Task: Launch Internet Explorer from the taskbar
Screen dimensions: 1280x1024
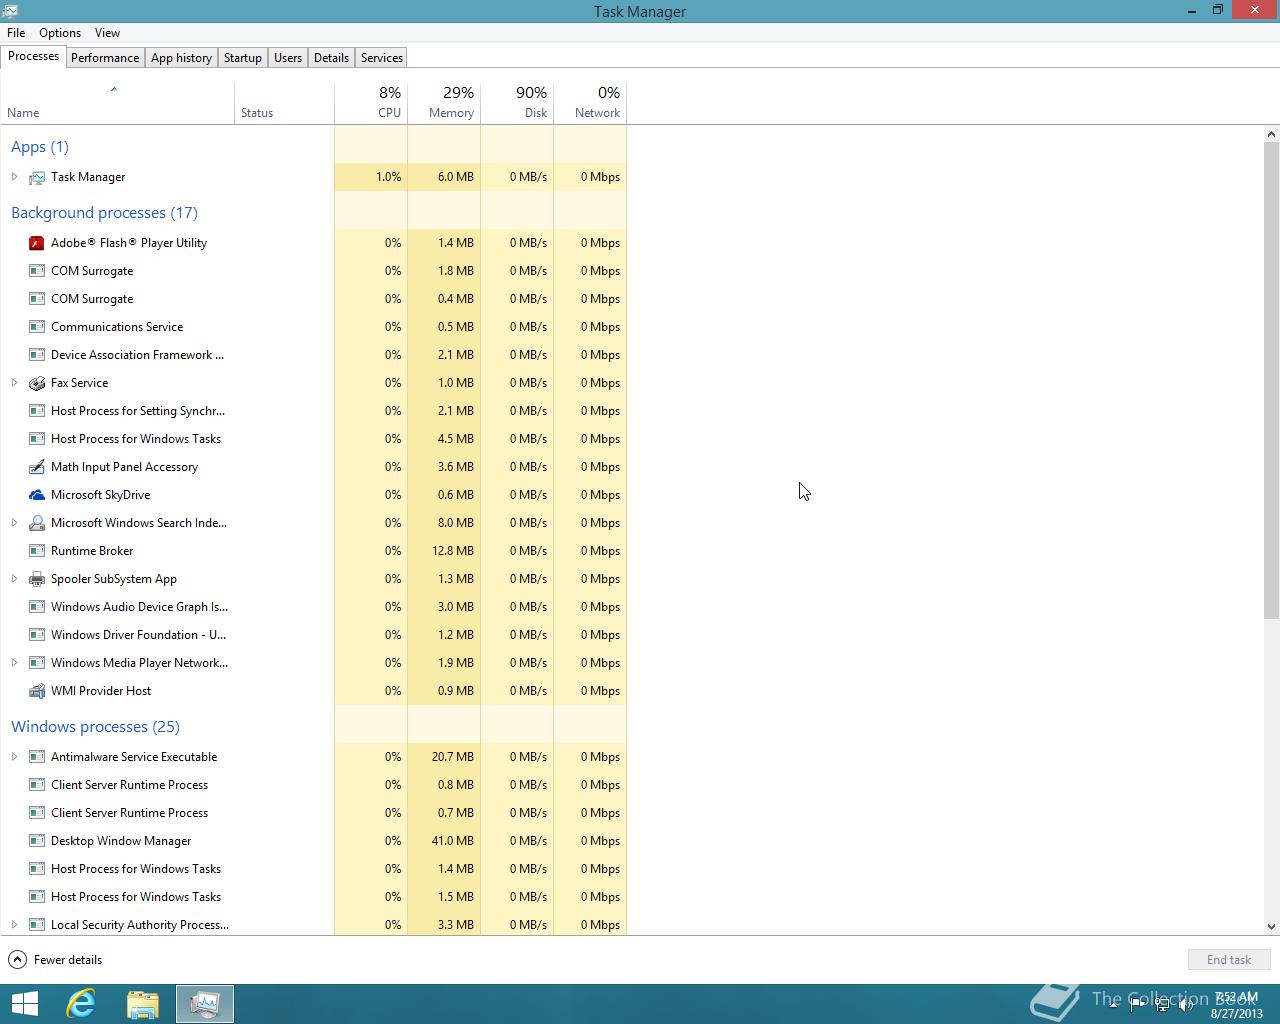Action: pos(81,1004)
